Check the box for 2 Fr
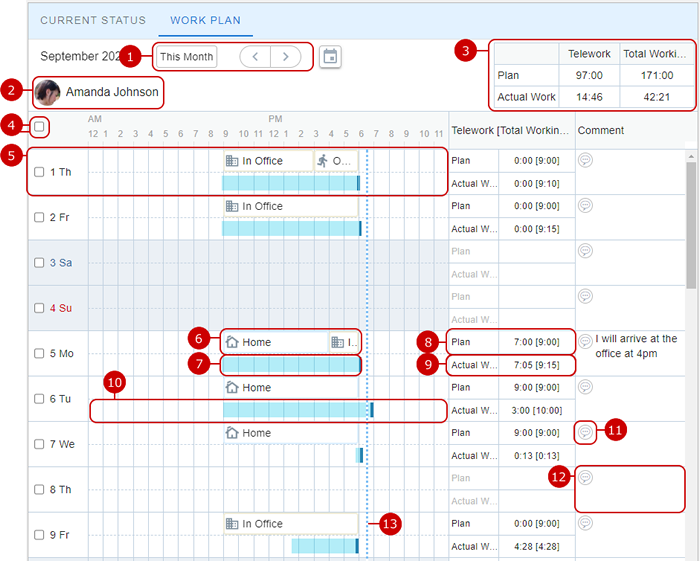The height and width of the screenshot is (561, 700). tap(39, 217)
